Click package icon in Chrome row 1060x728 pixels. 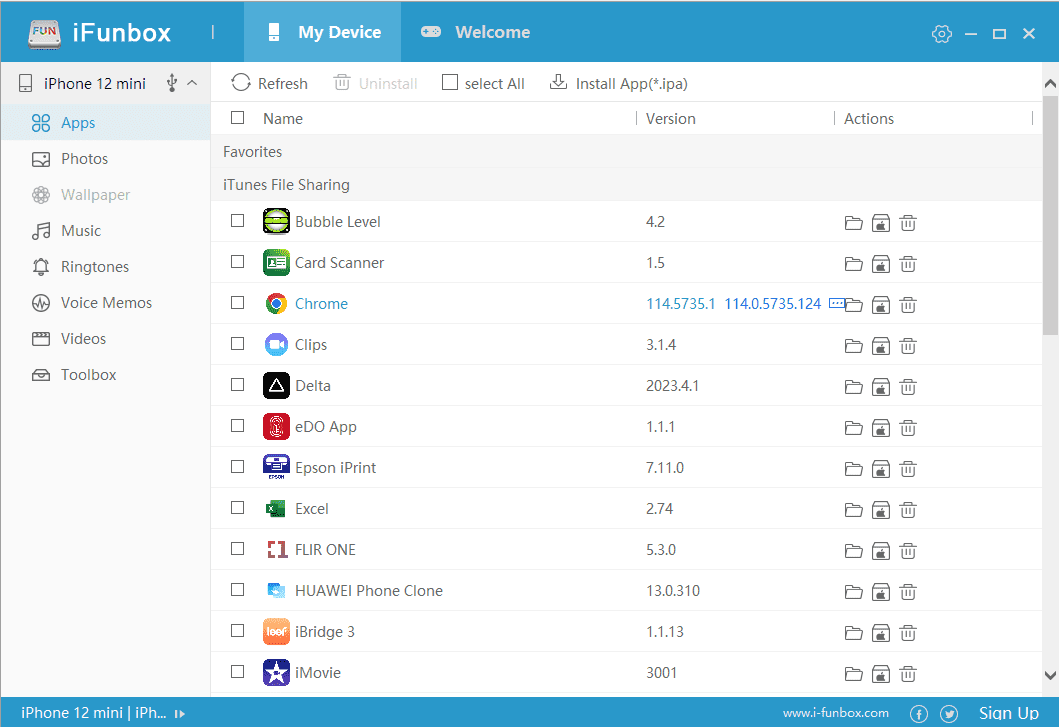coord(880,306)
